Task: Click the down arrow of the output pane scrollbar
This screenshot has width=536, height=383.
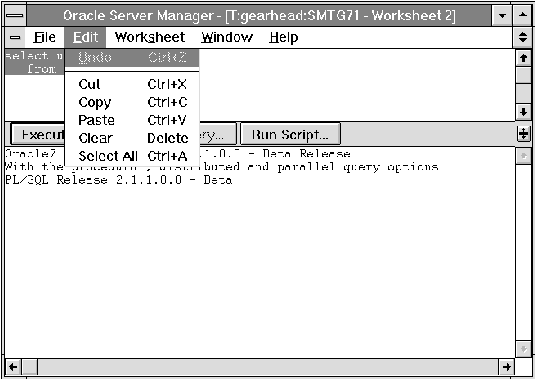Action: [523, 349]
